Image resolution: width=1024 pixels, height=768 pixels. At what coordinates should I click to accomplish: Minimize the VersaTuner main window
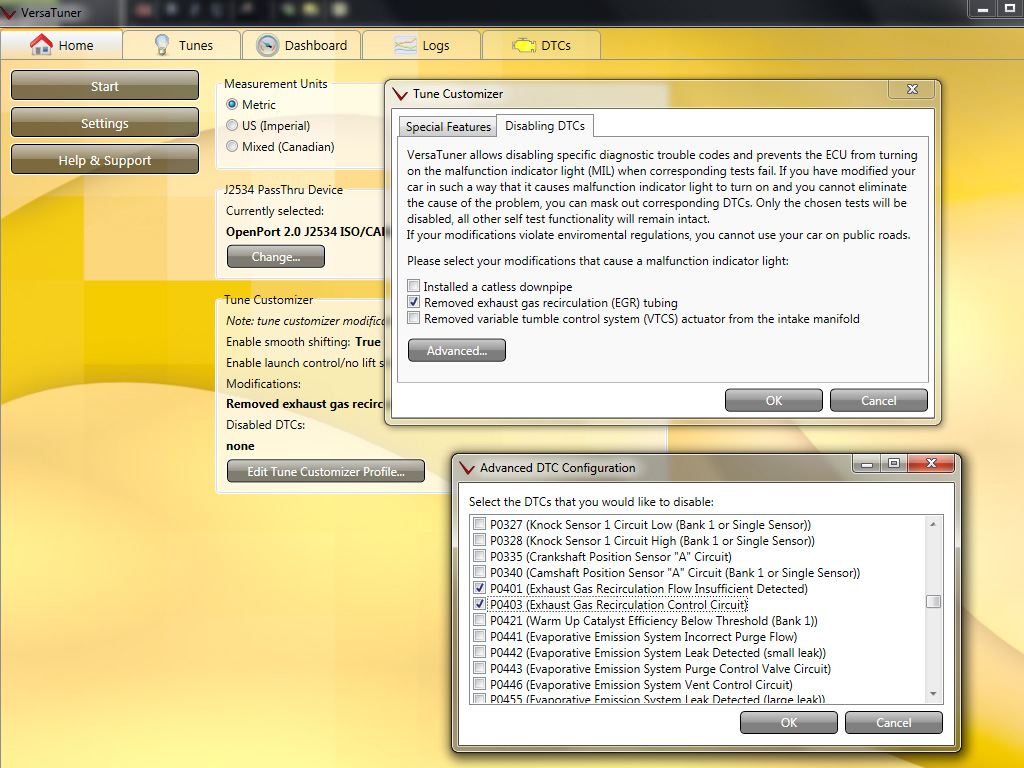(982, 8)
